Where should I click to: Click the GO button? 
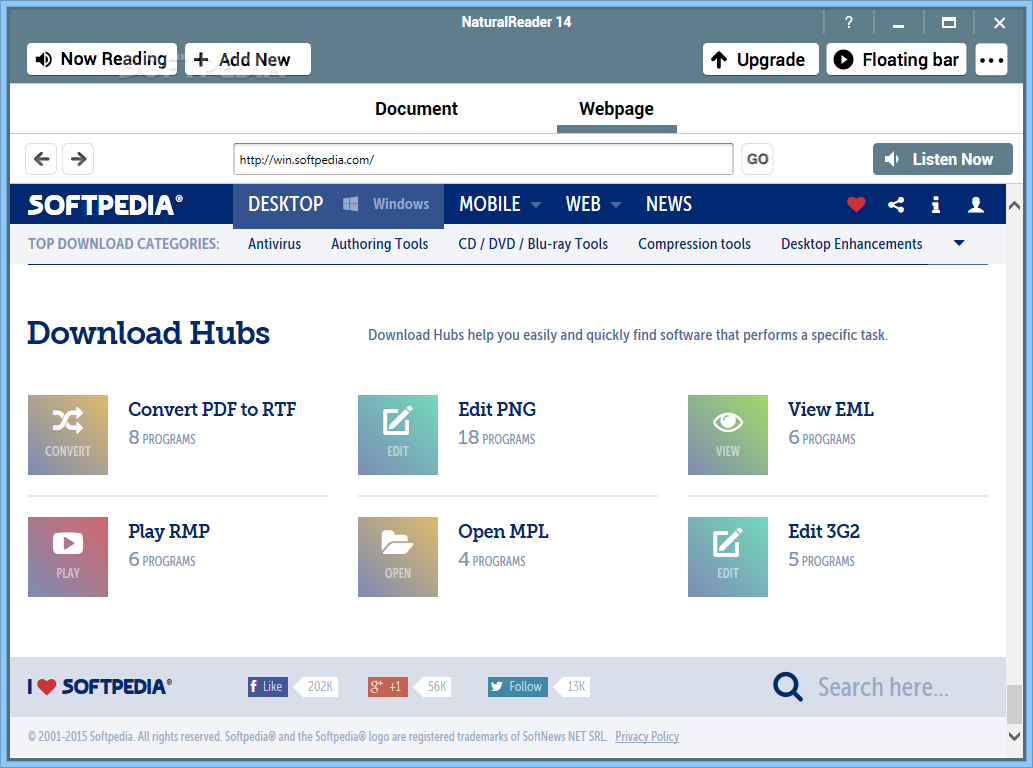757,159
